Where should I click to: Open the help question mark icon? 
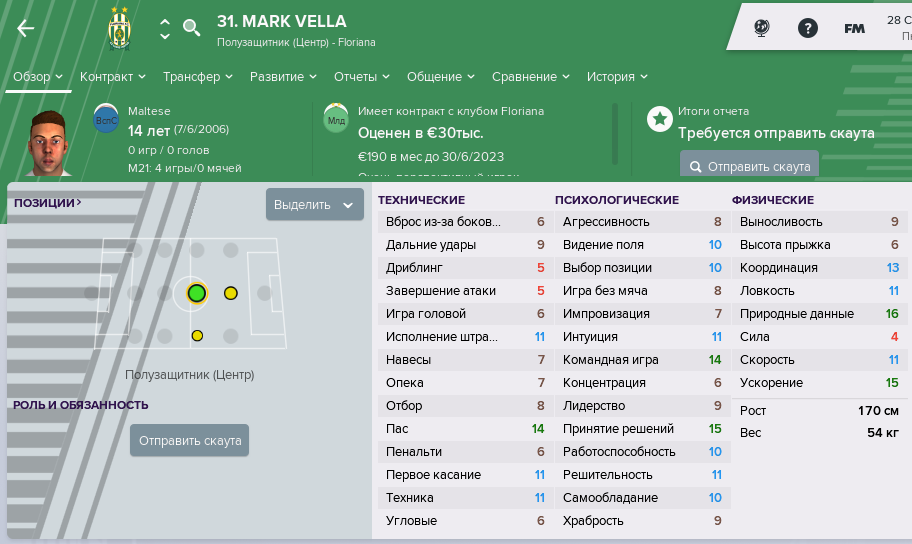point(807,28)
